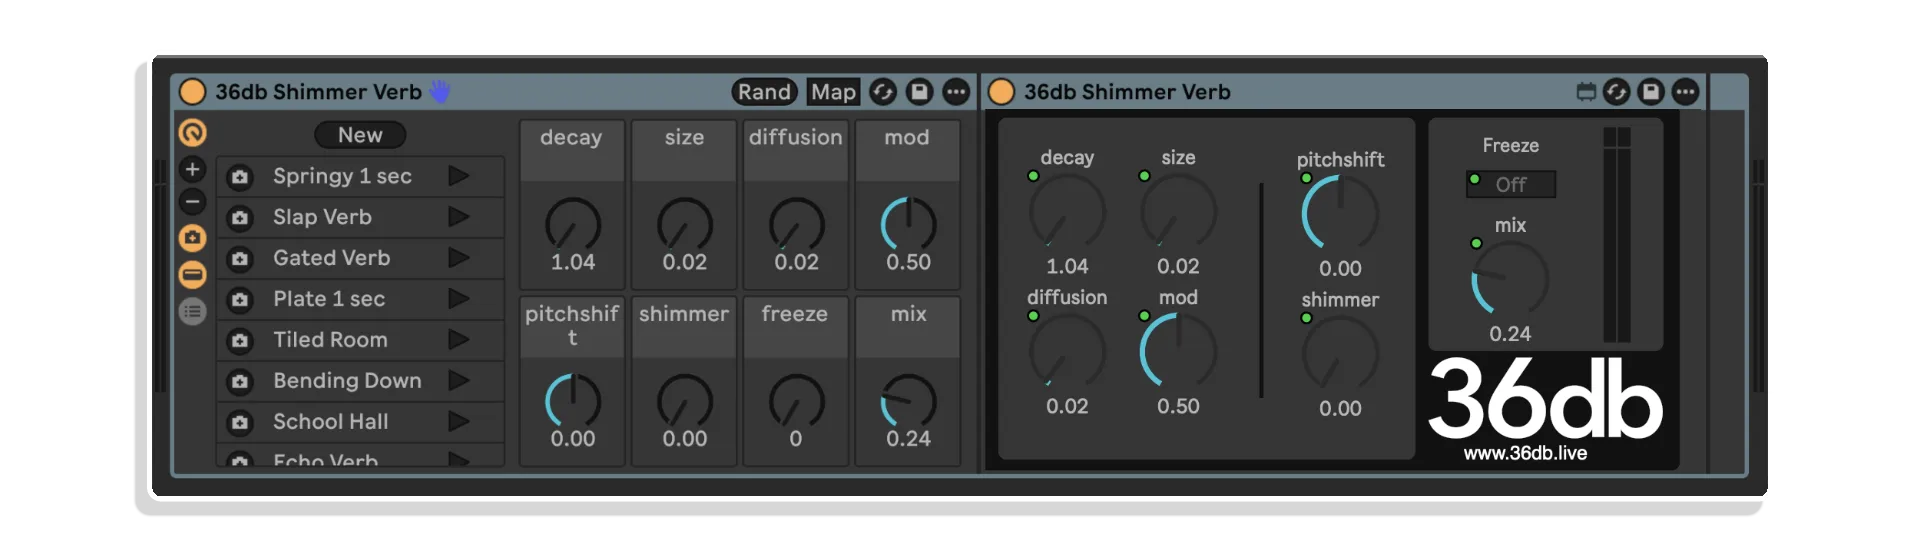
Task: Click the size macro knob
Action: pyautogui.click(x=685, y=224)
